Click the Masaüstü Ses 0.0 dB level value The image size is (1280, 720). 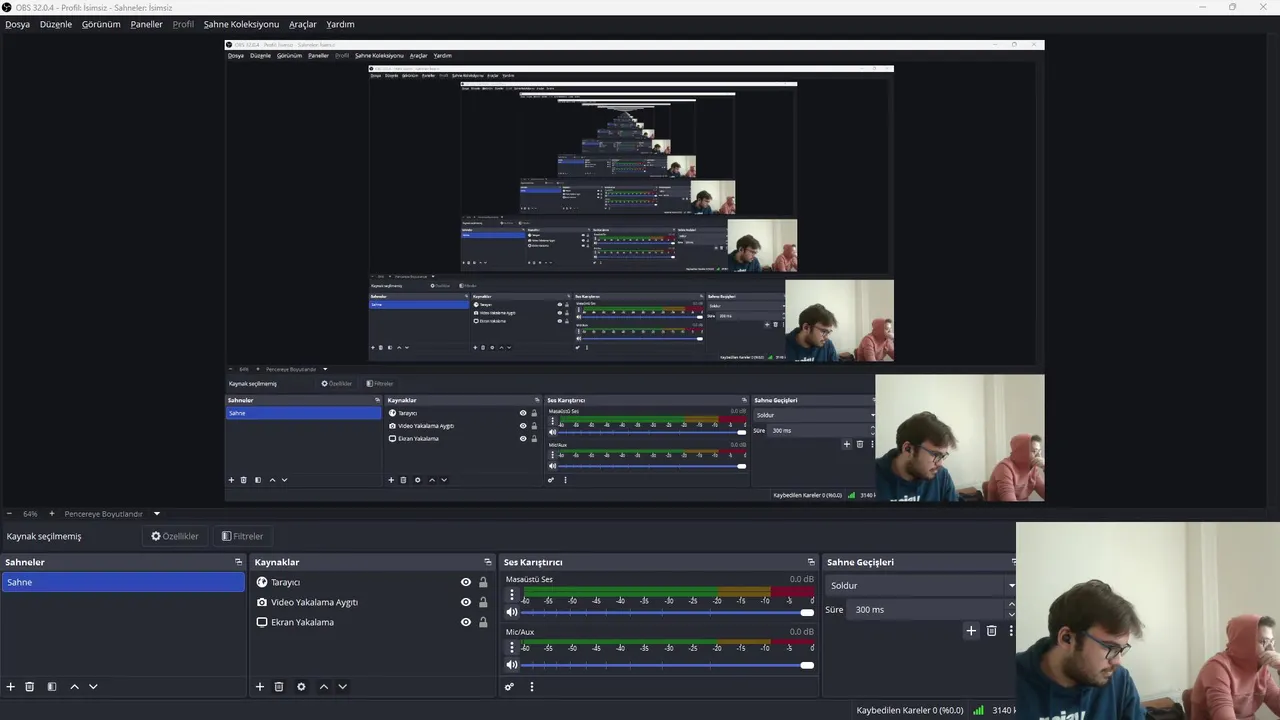pos(802,579)
